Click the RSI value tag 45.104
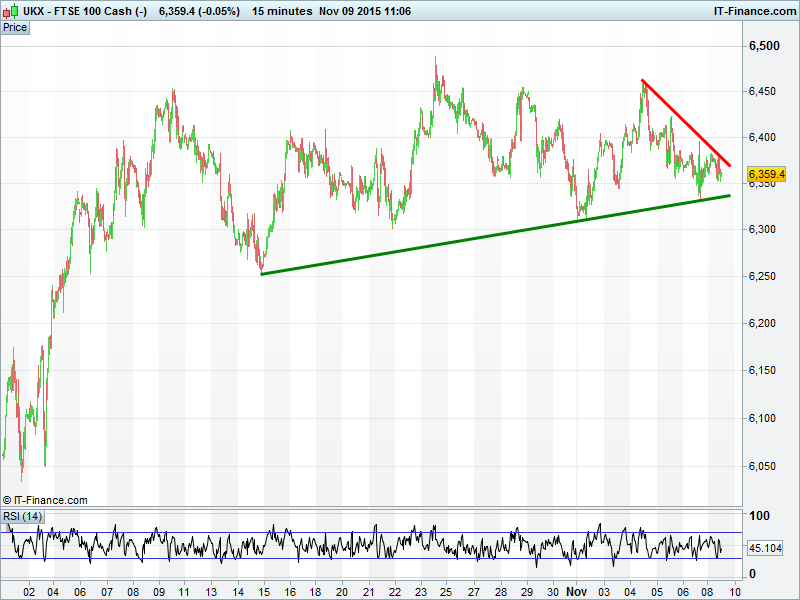The width and height of the screenshot is (800, 600). tap(766, 548)
